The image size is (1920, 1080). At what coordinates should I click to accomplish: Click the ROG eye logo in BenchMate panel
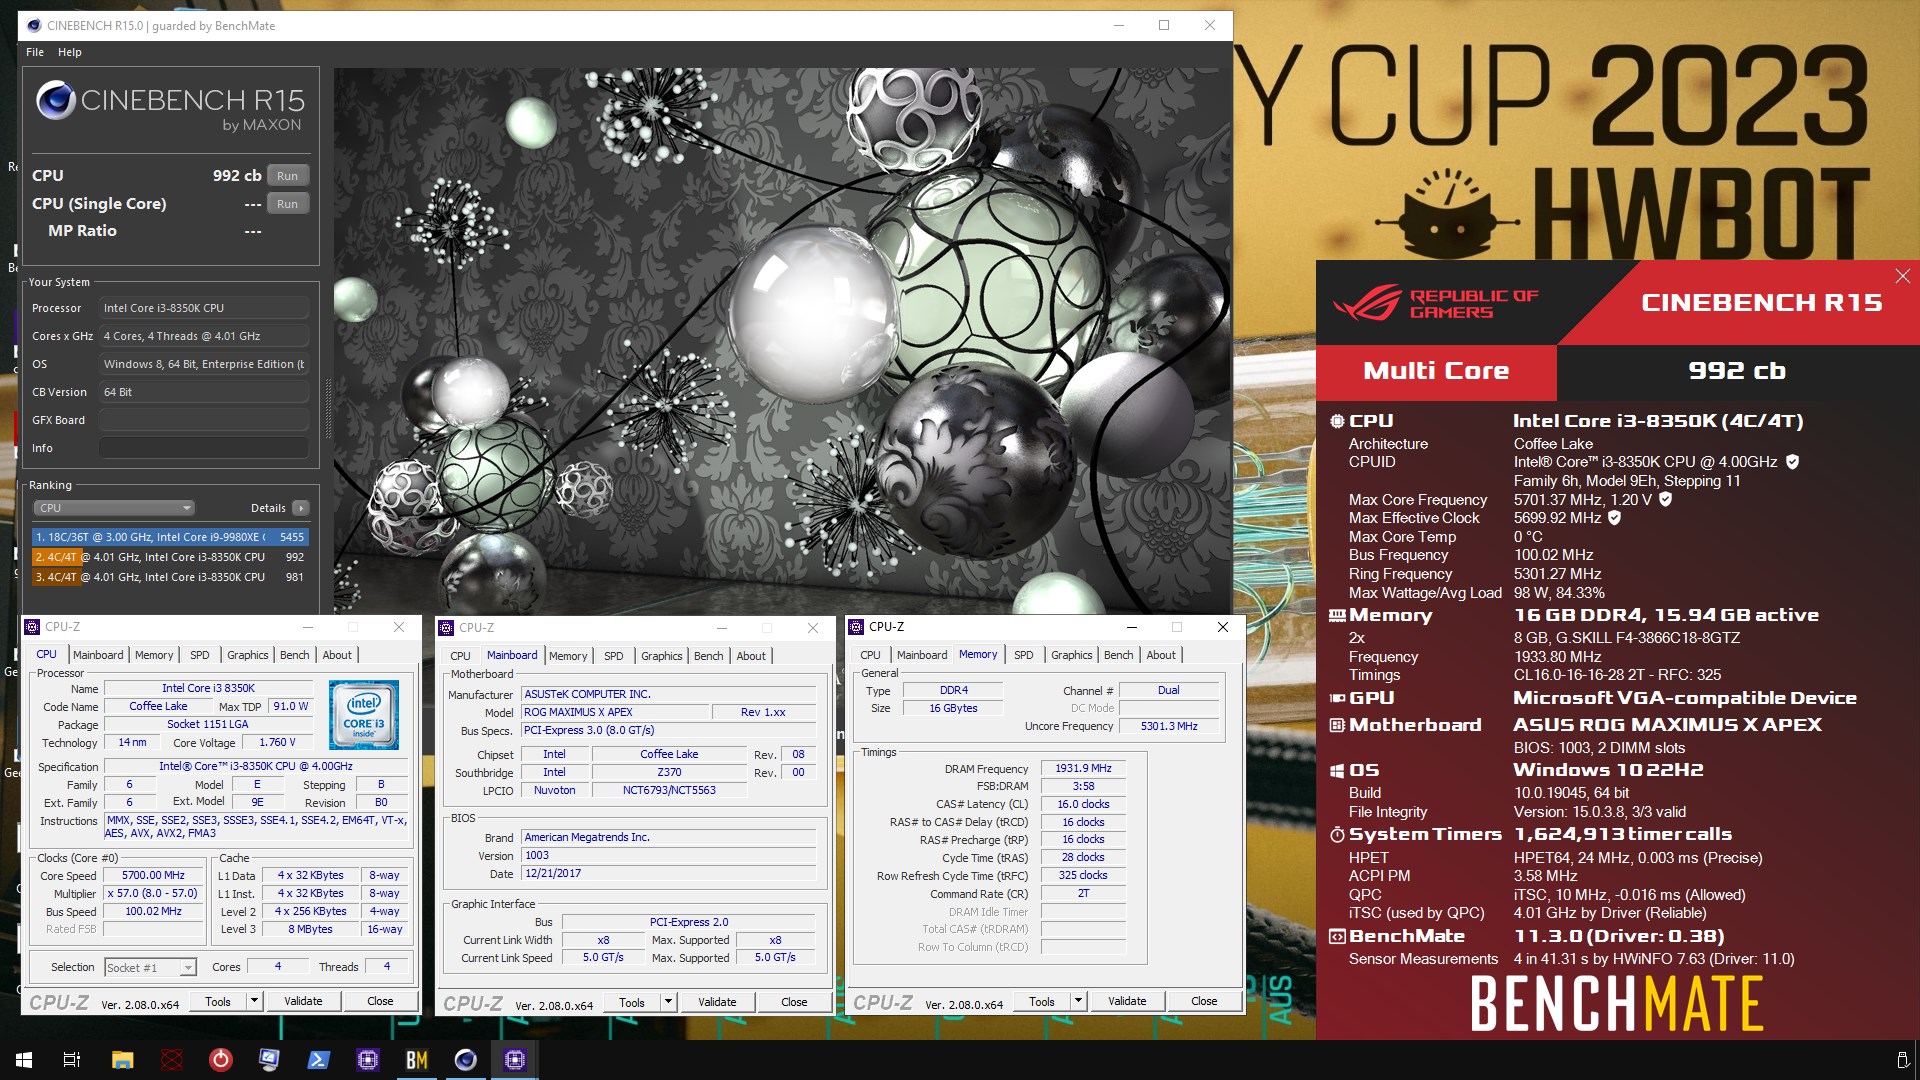1367,303
